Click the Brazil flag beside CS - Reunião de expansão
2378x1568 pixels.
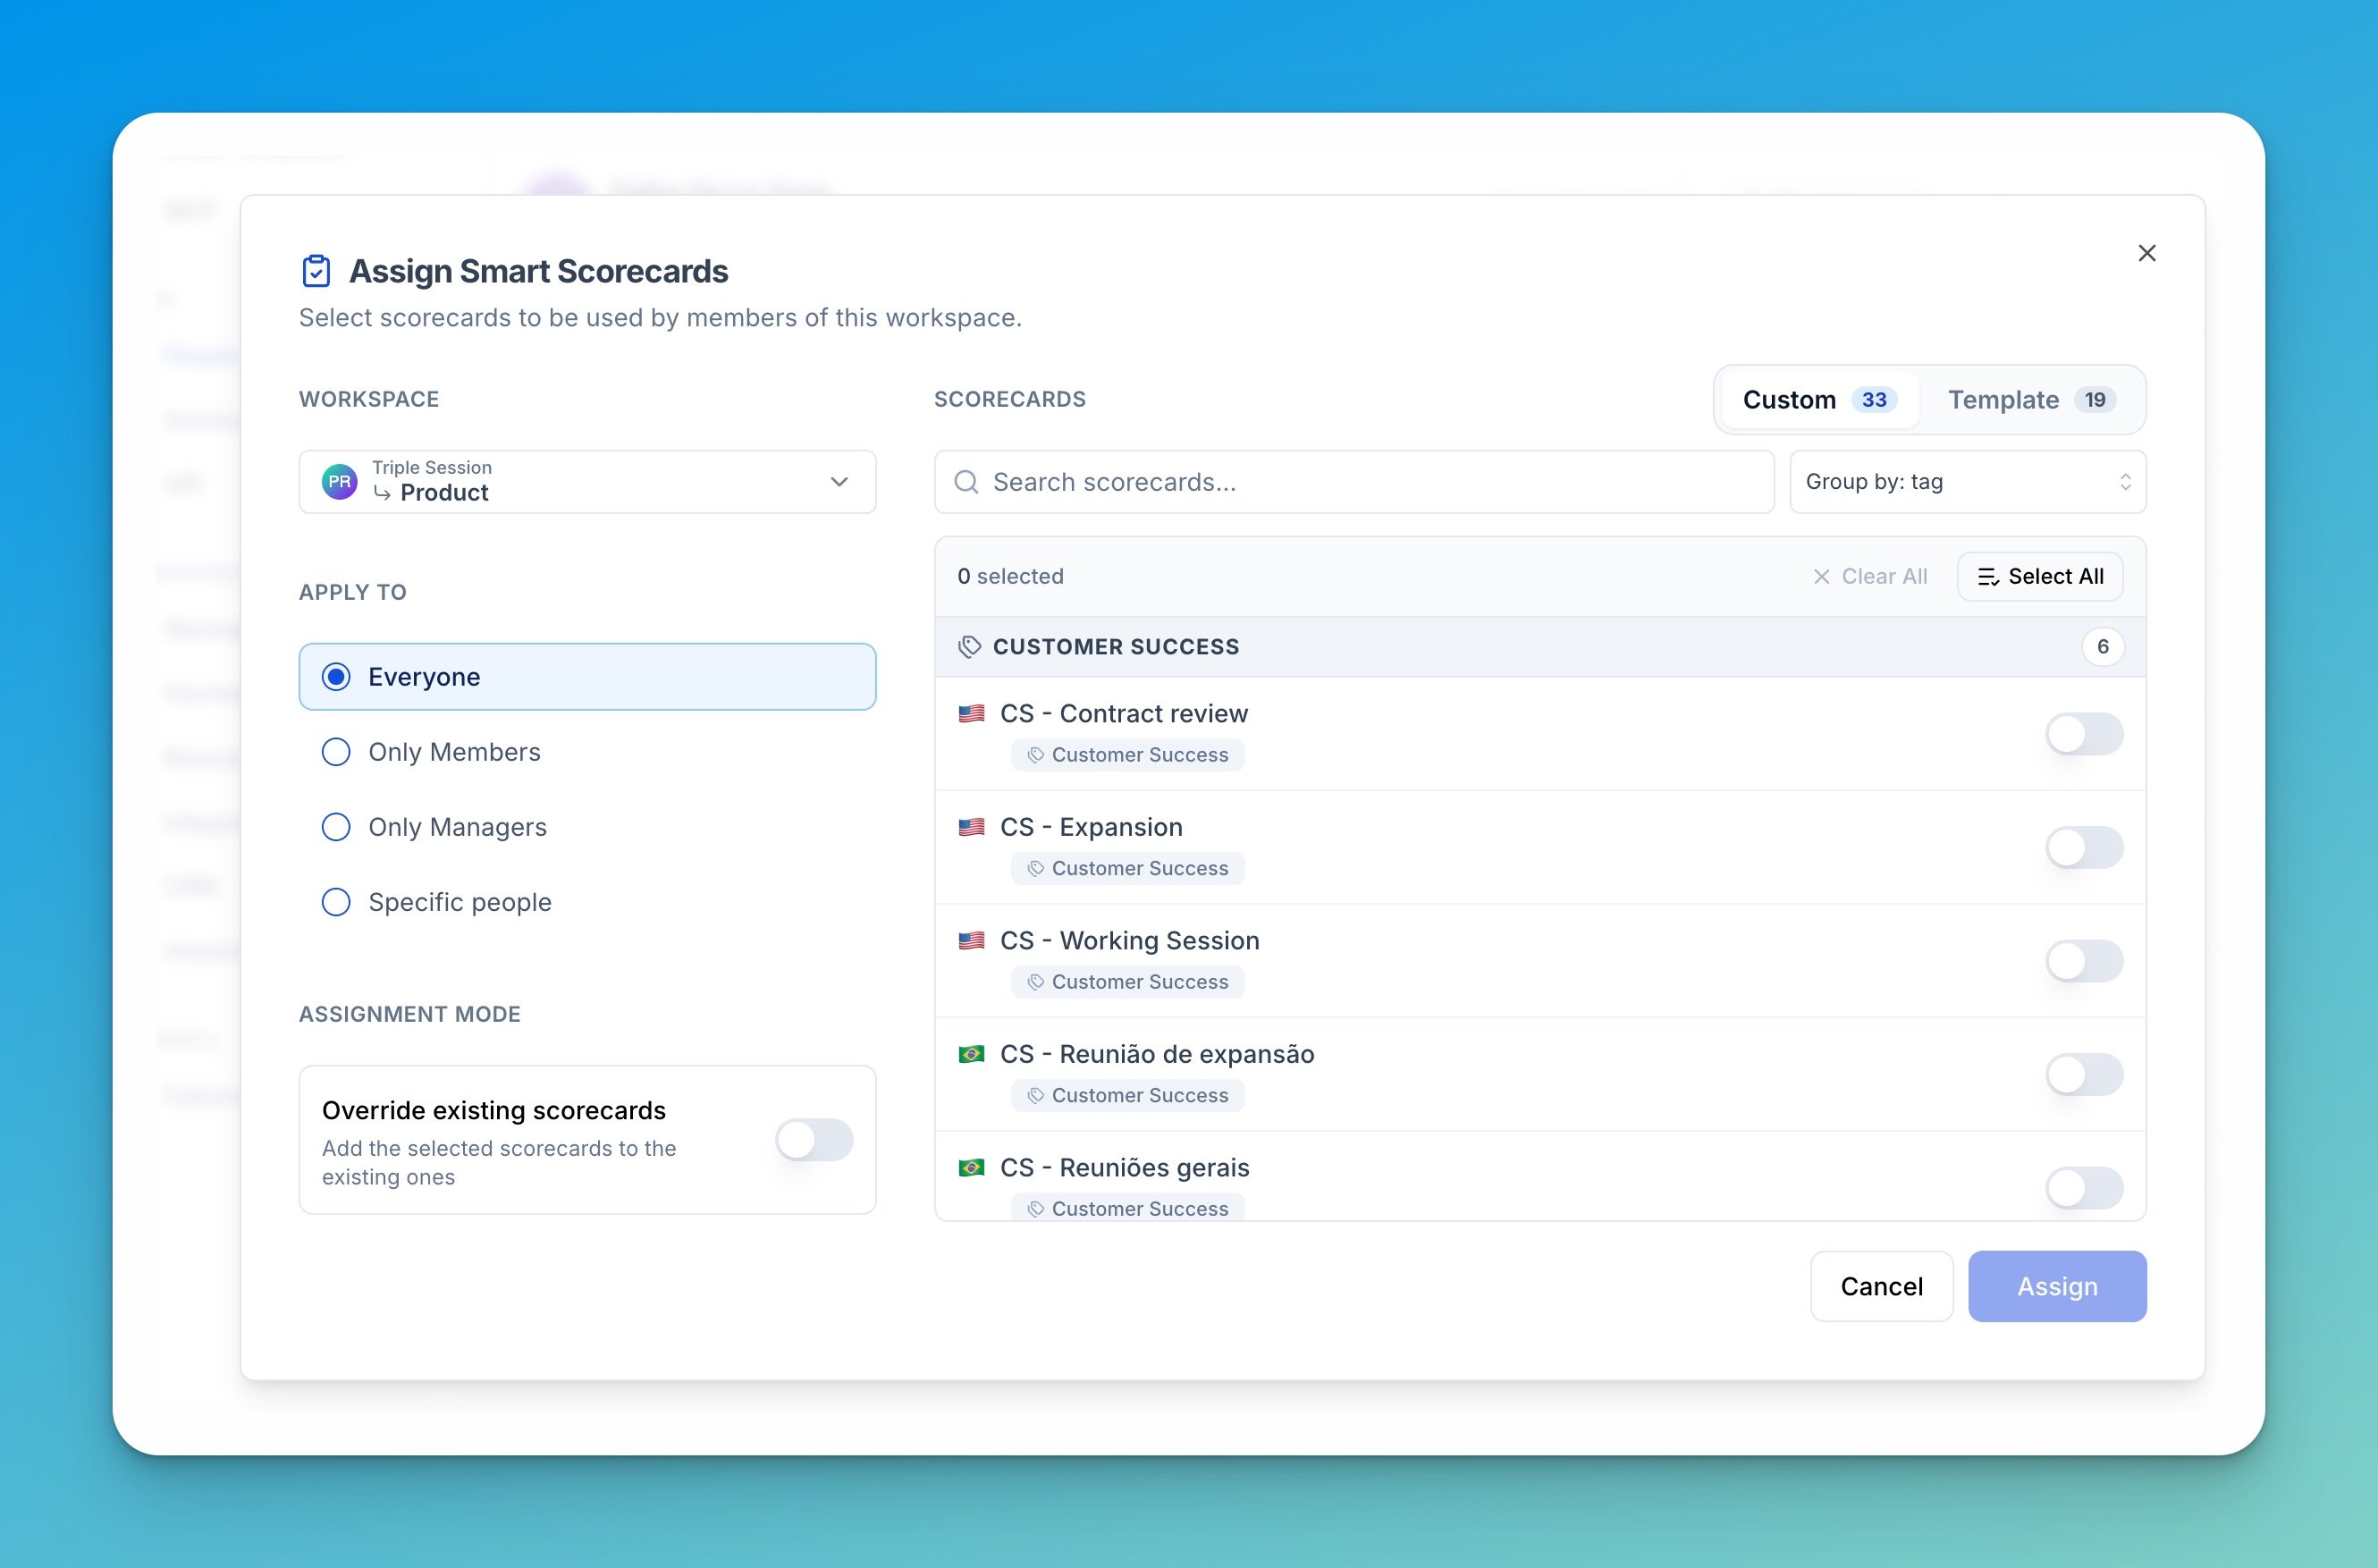point(971,1054)
